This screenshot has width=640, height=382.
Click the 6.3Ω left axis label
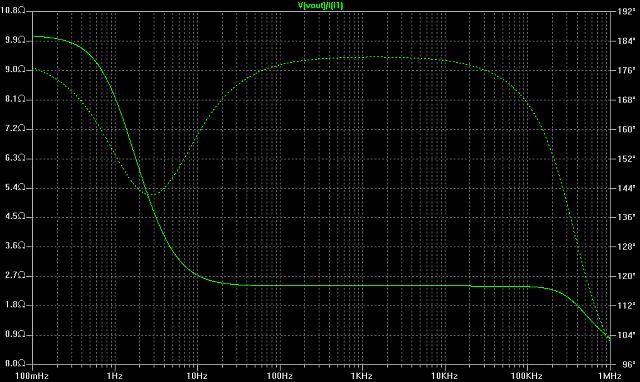(15, 158)
